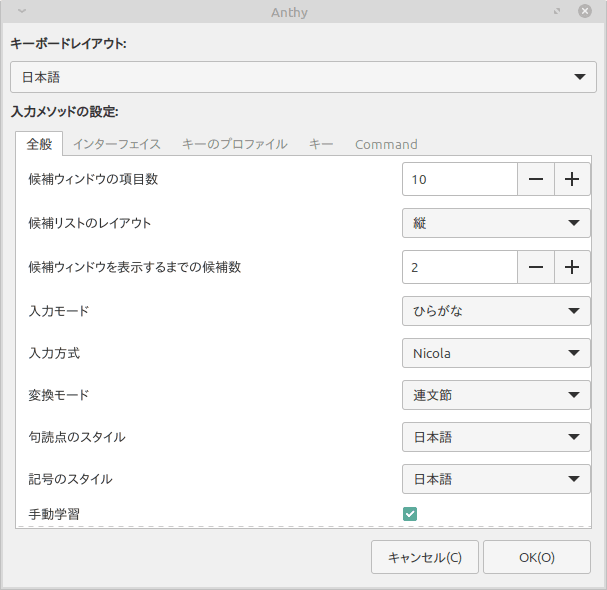This screenshot has width=607, height=590.
Task: Click the title bar resize icon
Action: point(557,11)
